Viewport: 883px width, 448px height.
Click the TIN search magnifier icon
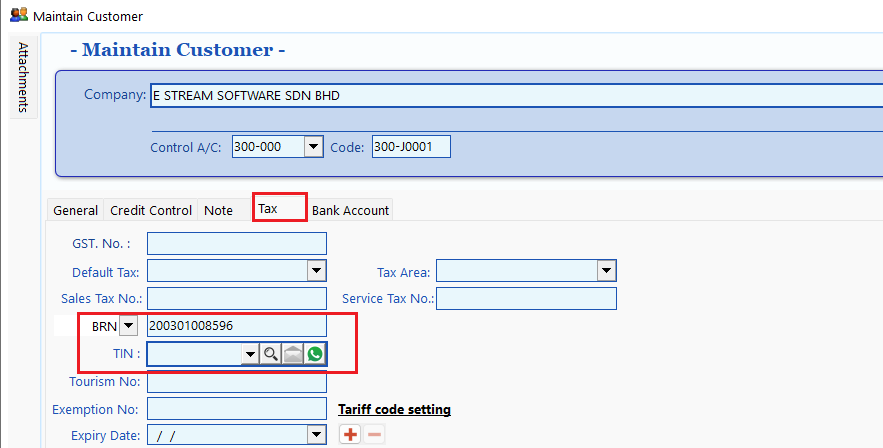[271, 354]
